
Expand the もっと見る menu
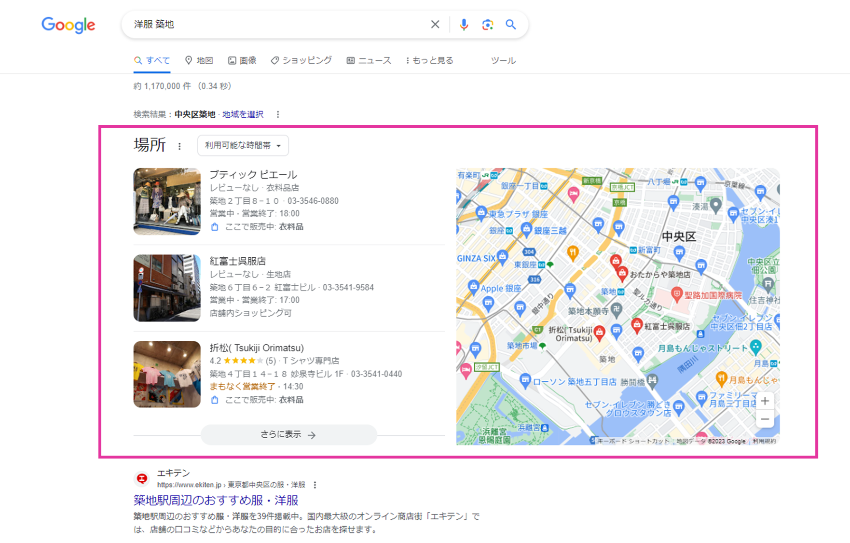pyautogui.click(x=429, y=61)
